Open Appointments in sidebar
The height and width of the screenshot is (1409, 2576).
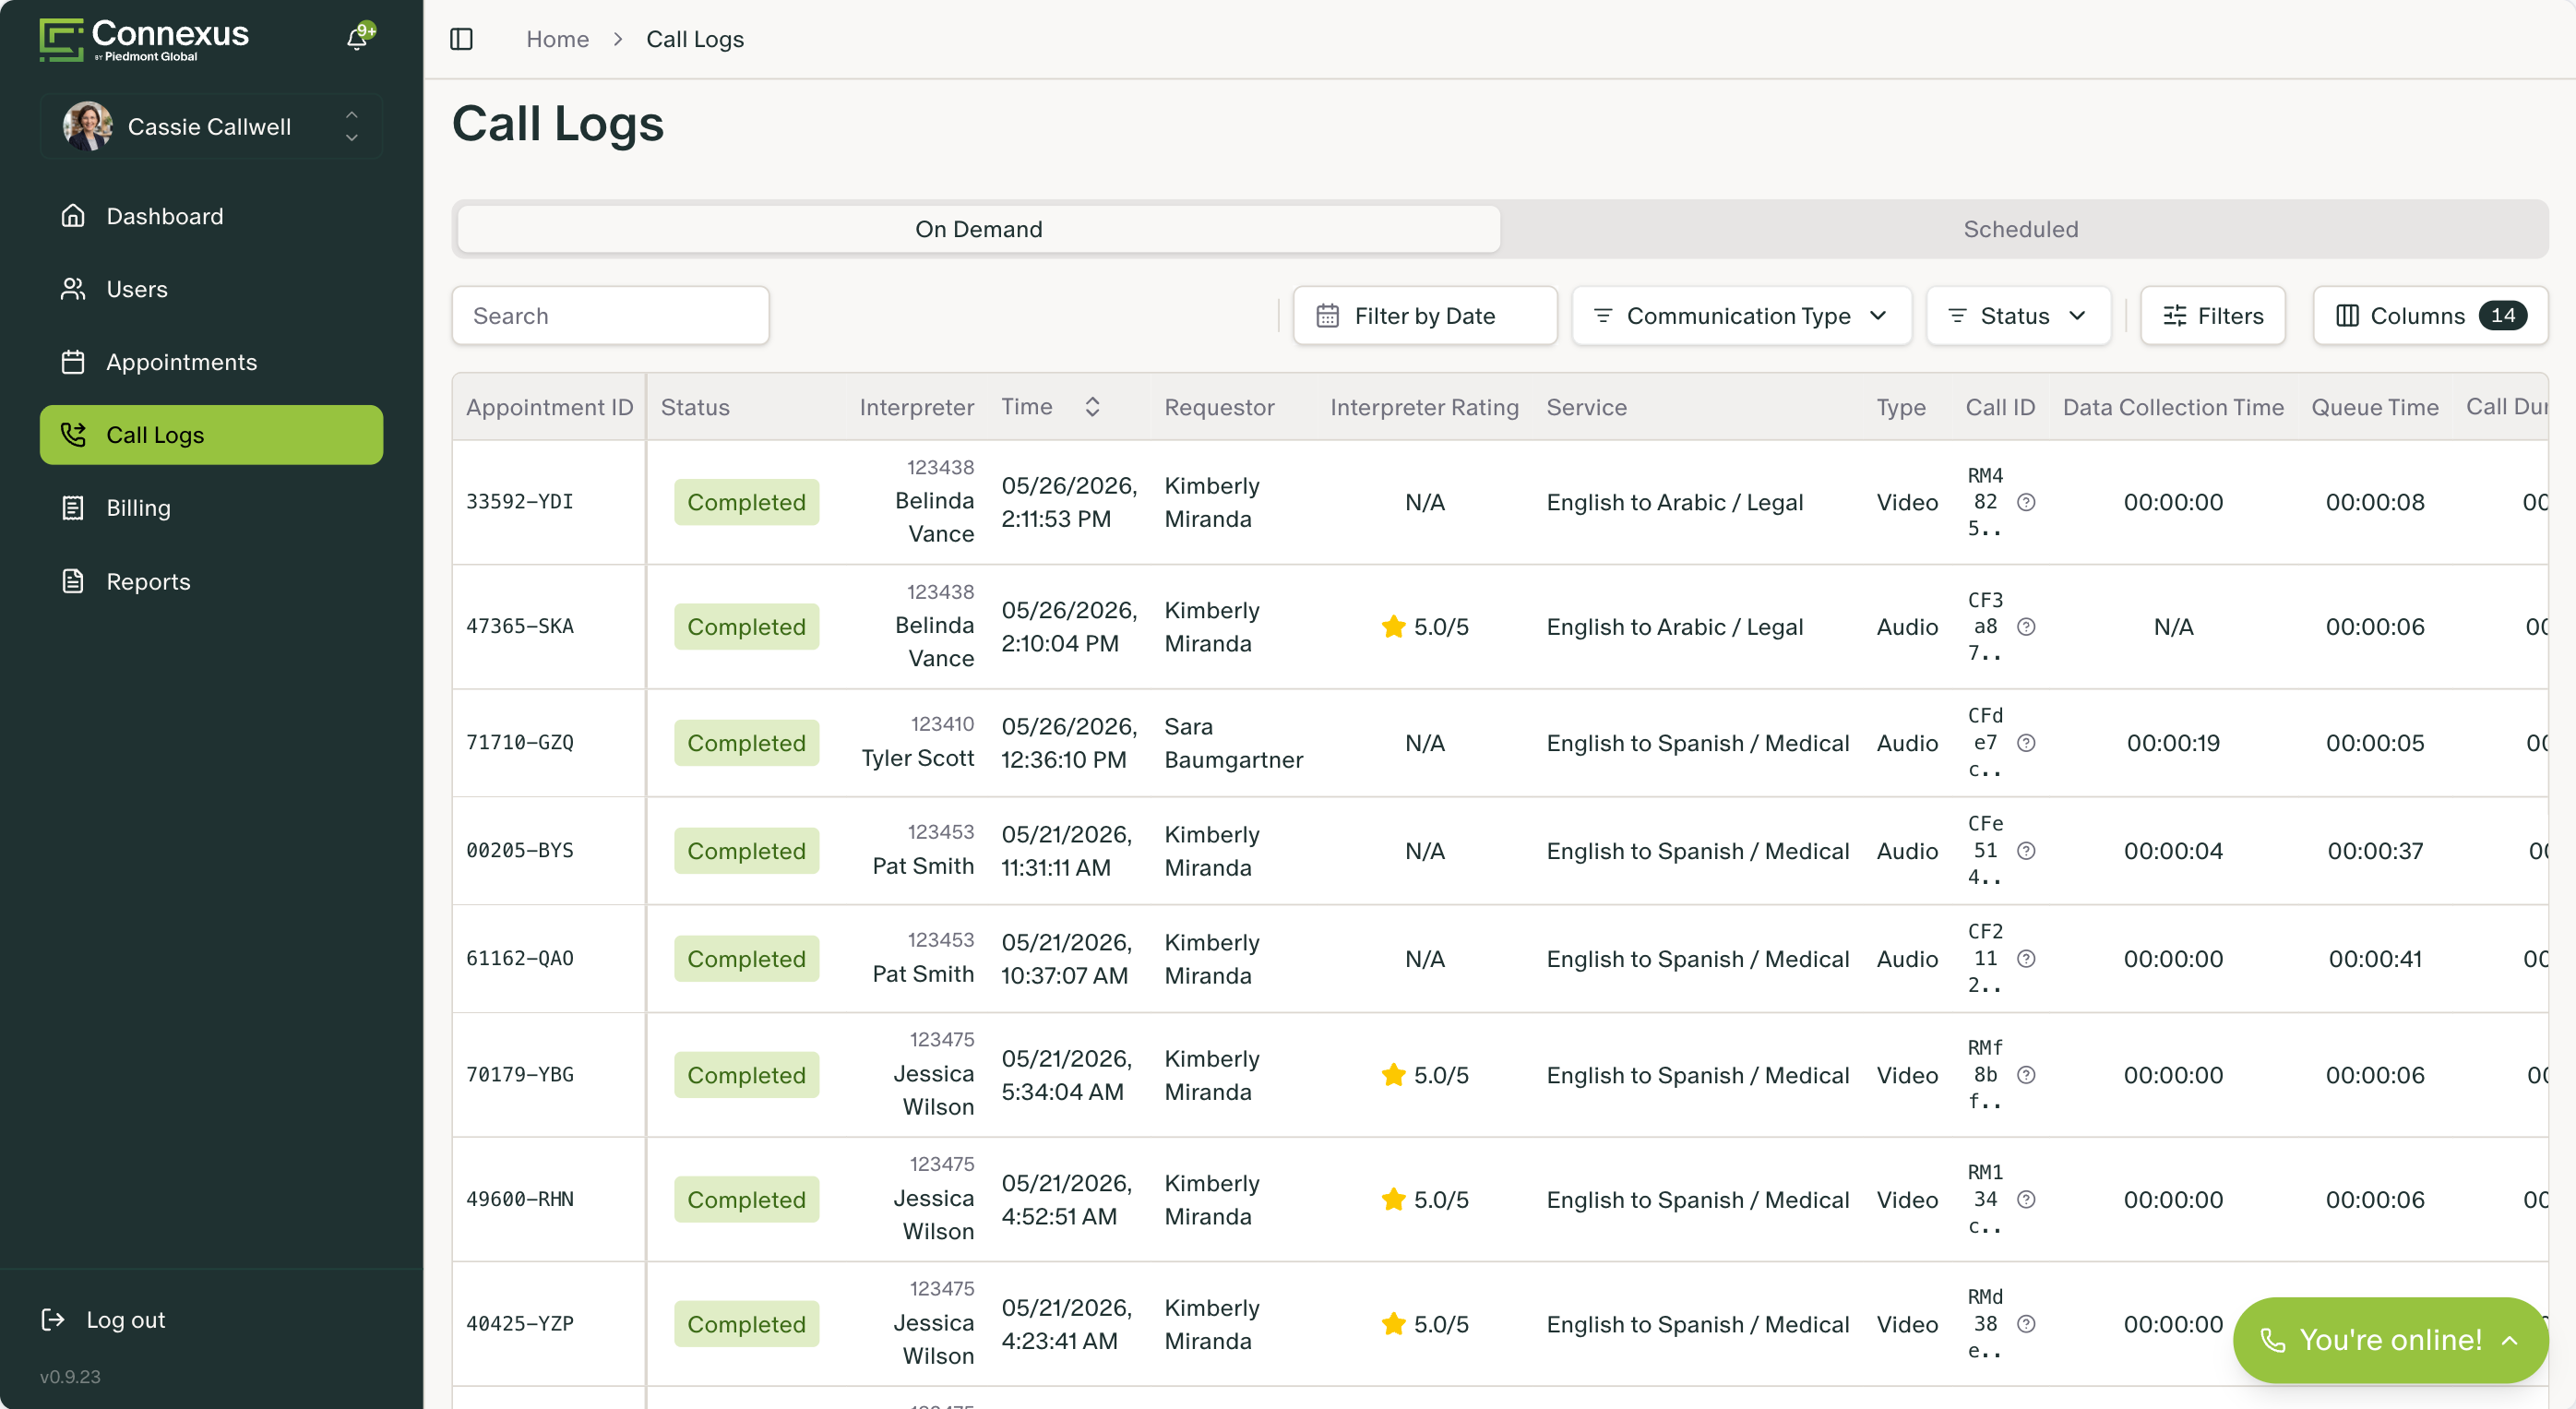(x=211, y=362)
